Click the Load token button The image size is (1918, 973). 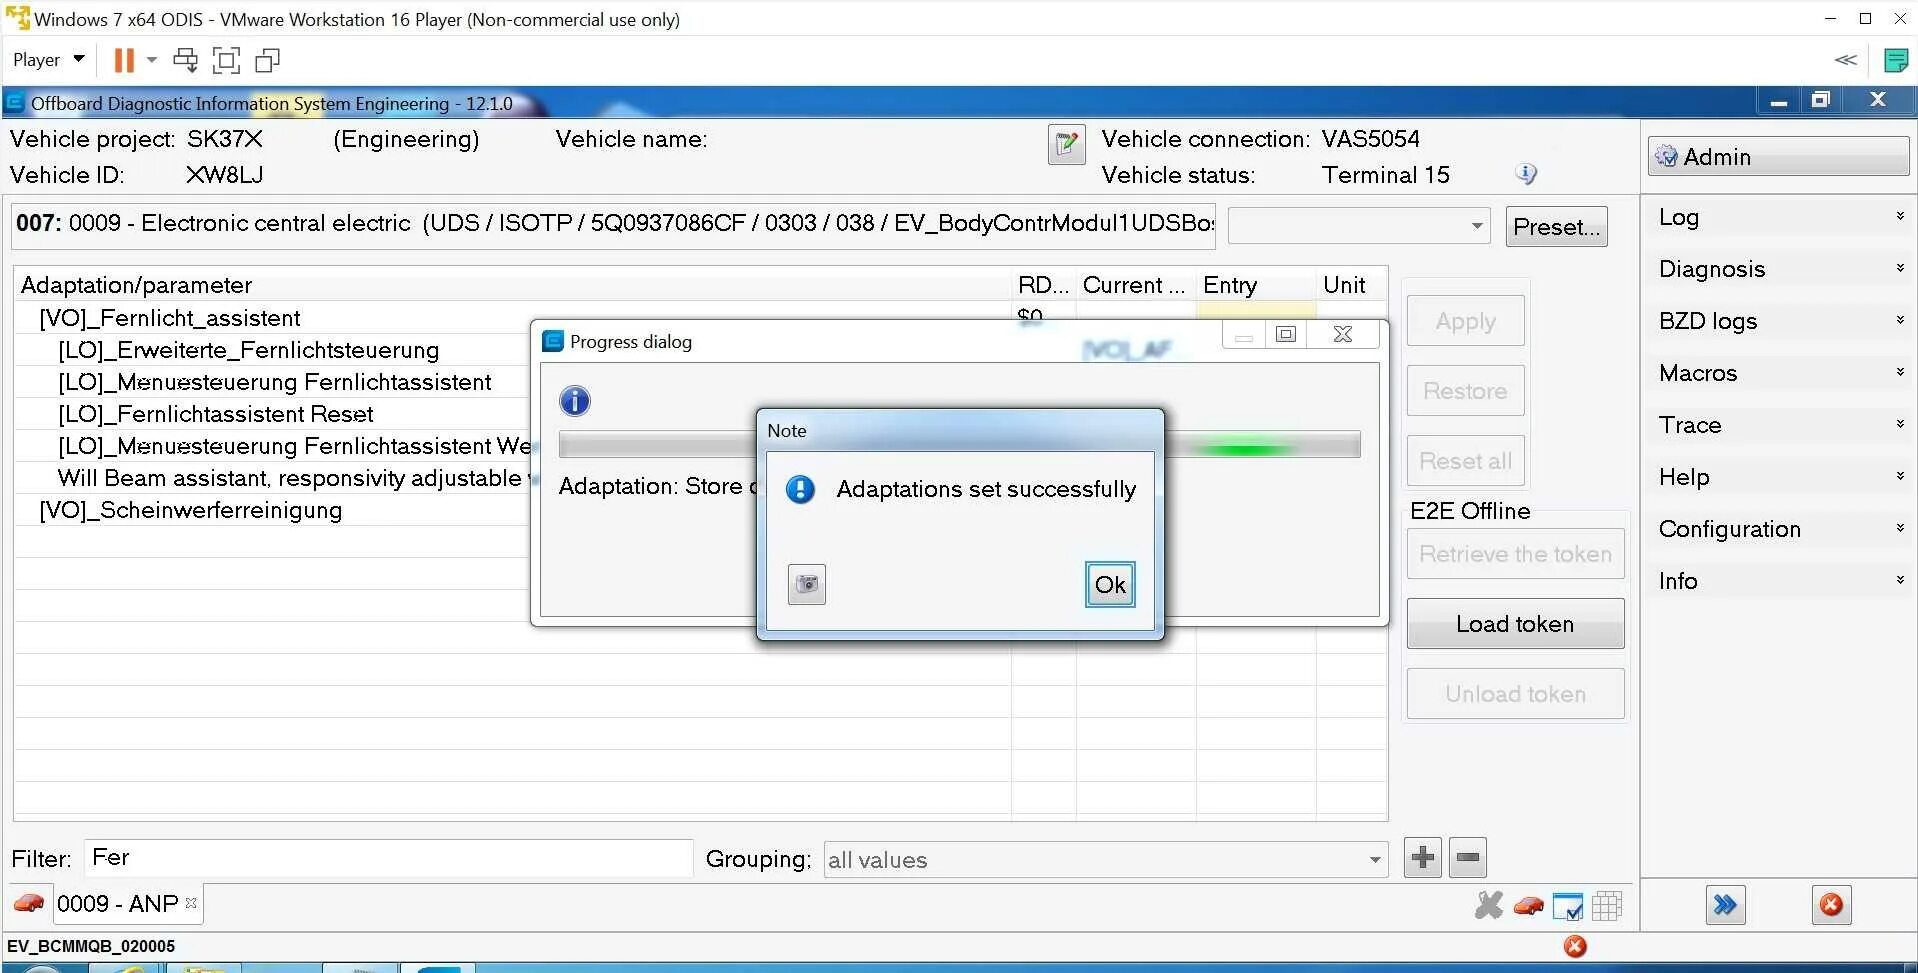pos(1515,624)
